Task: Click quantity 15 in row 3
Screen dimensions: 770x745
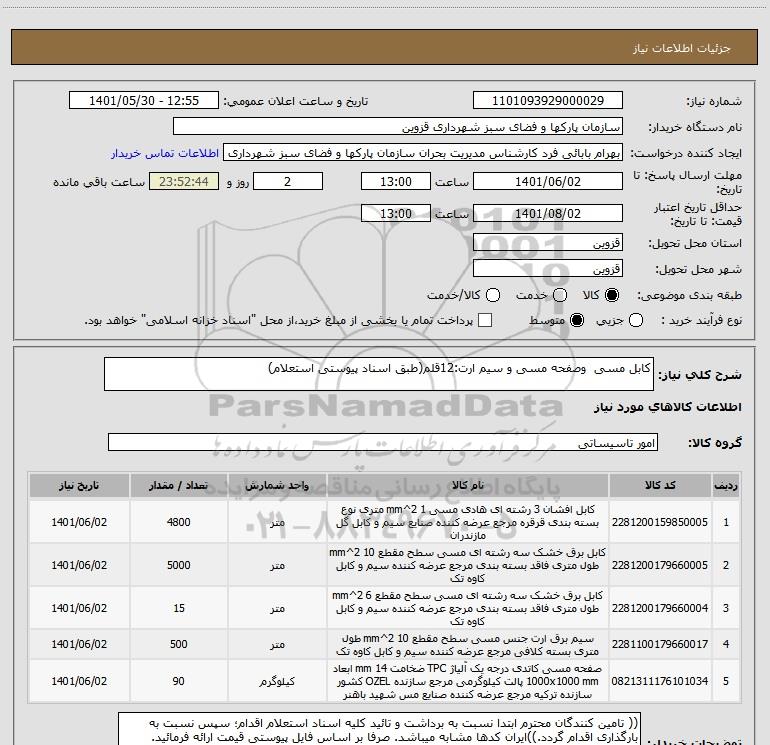Action: [x=179, y=608]
